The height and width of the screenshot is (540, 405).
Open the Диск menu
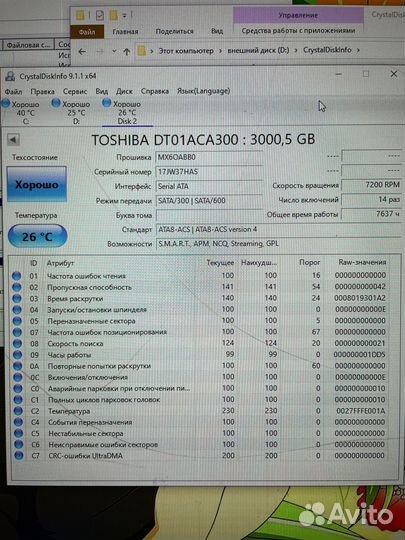pos(124,91)
